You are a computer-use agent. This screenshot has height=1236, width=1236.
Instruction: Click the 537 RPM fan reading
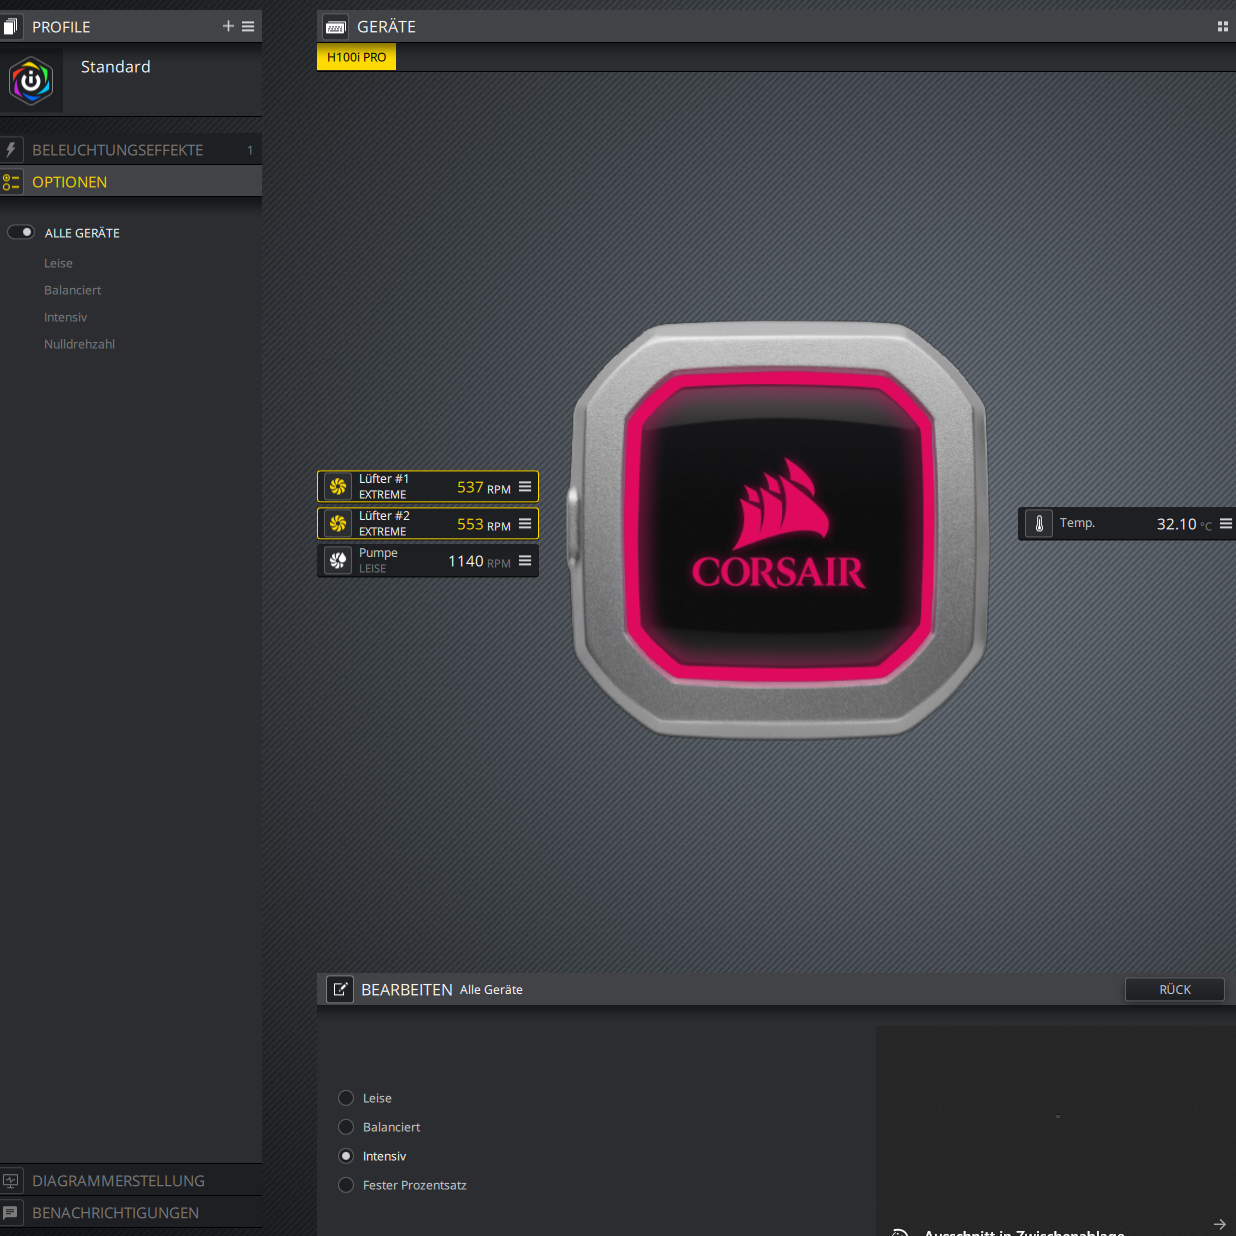click(484, 487)
